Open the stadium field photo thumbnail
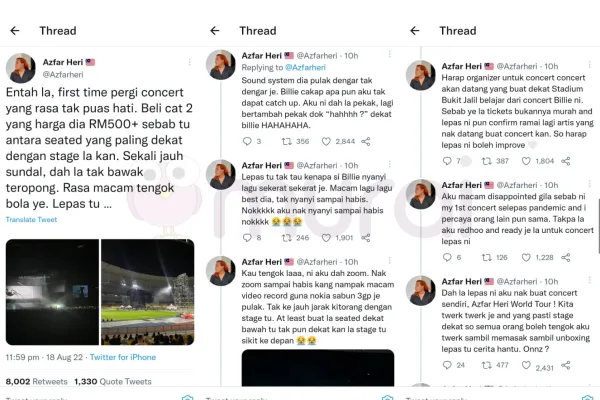This screenshot has width=600, height=400. 147,292
